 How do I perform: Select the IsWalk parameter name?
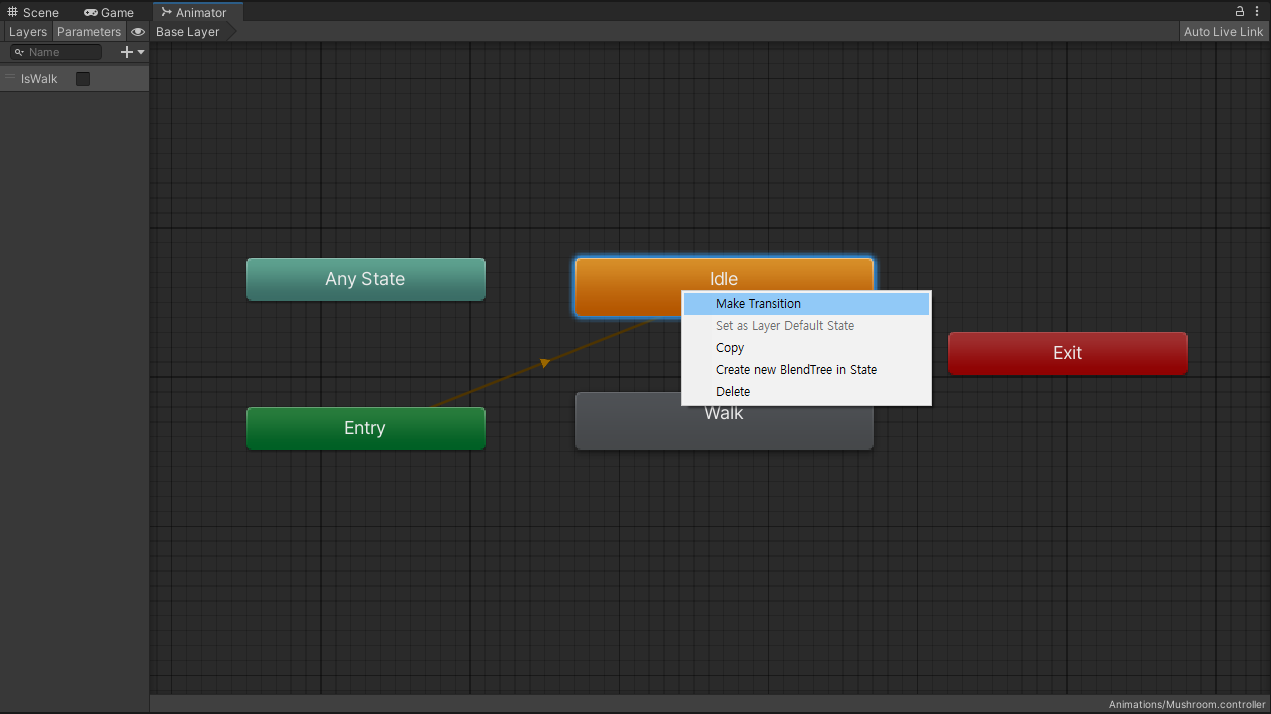pos(39,79)
